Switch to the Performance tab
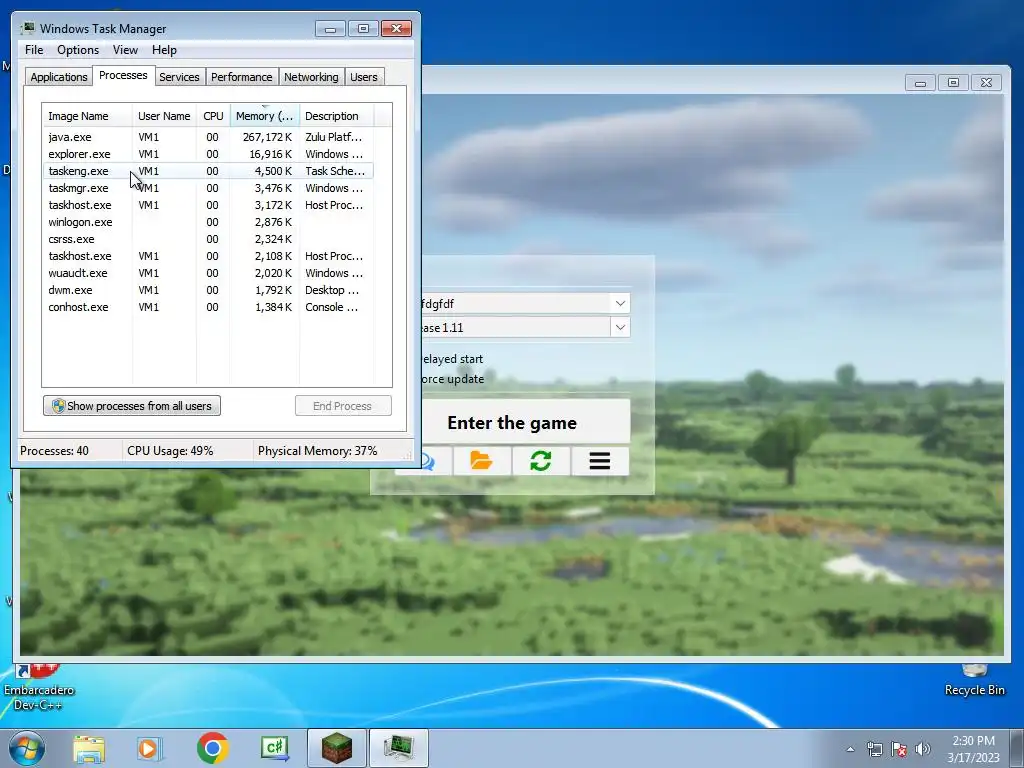The image size is (1024, 768). point(242,77)
